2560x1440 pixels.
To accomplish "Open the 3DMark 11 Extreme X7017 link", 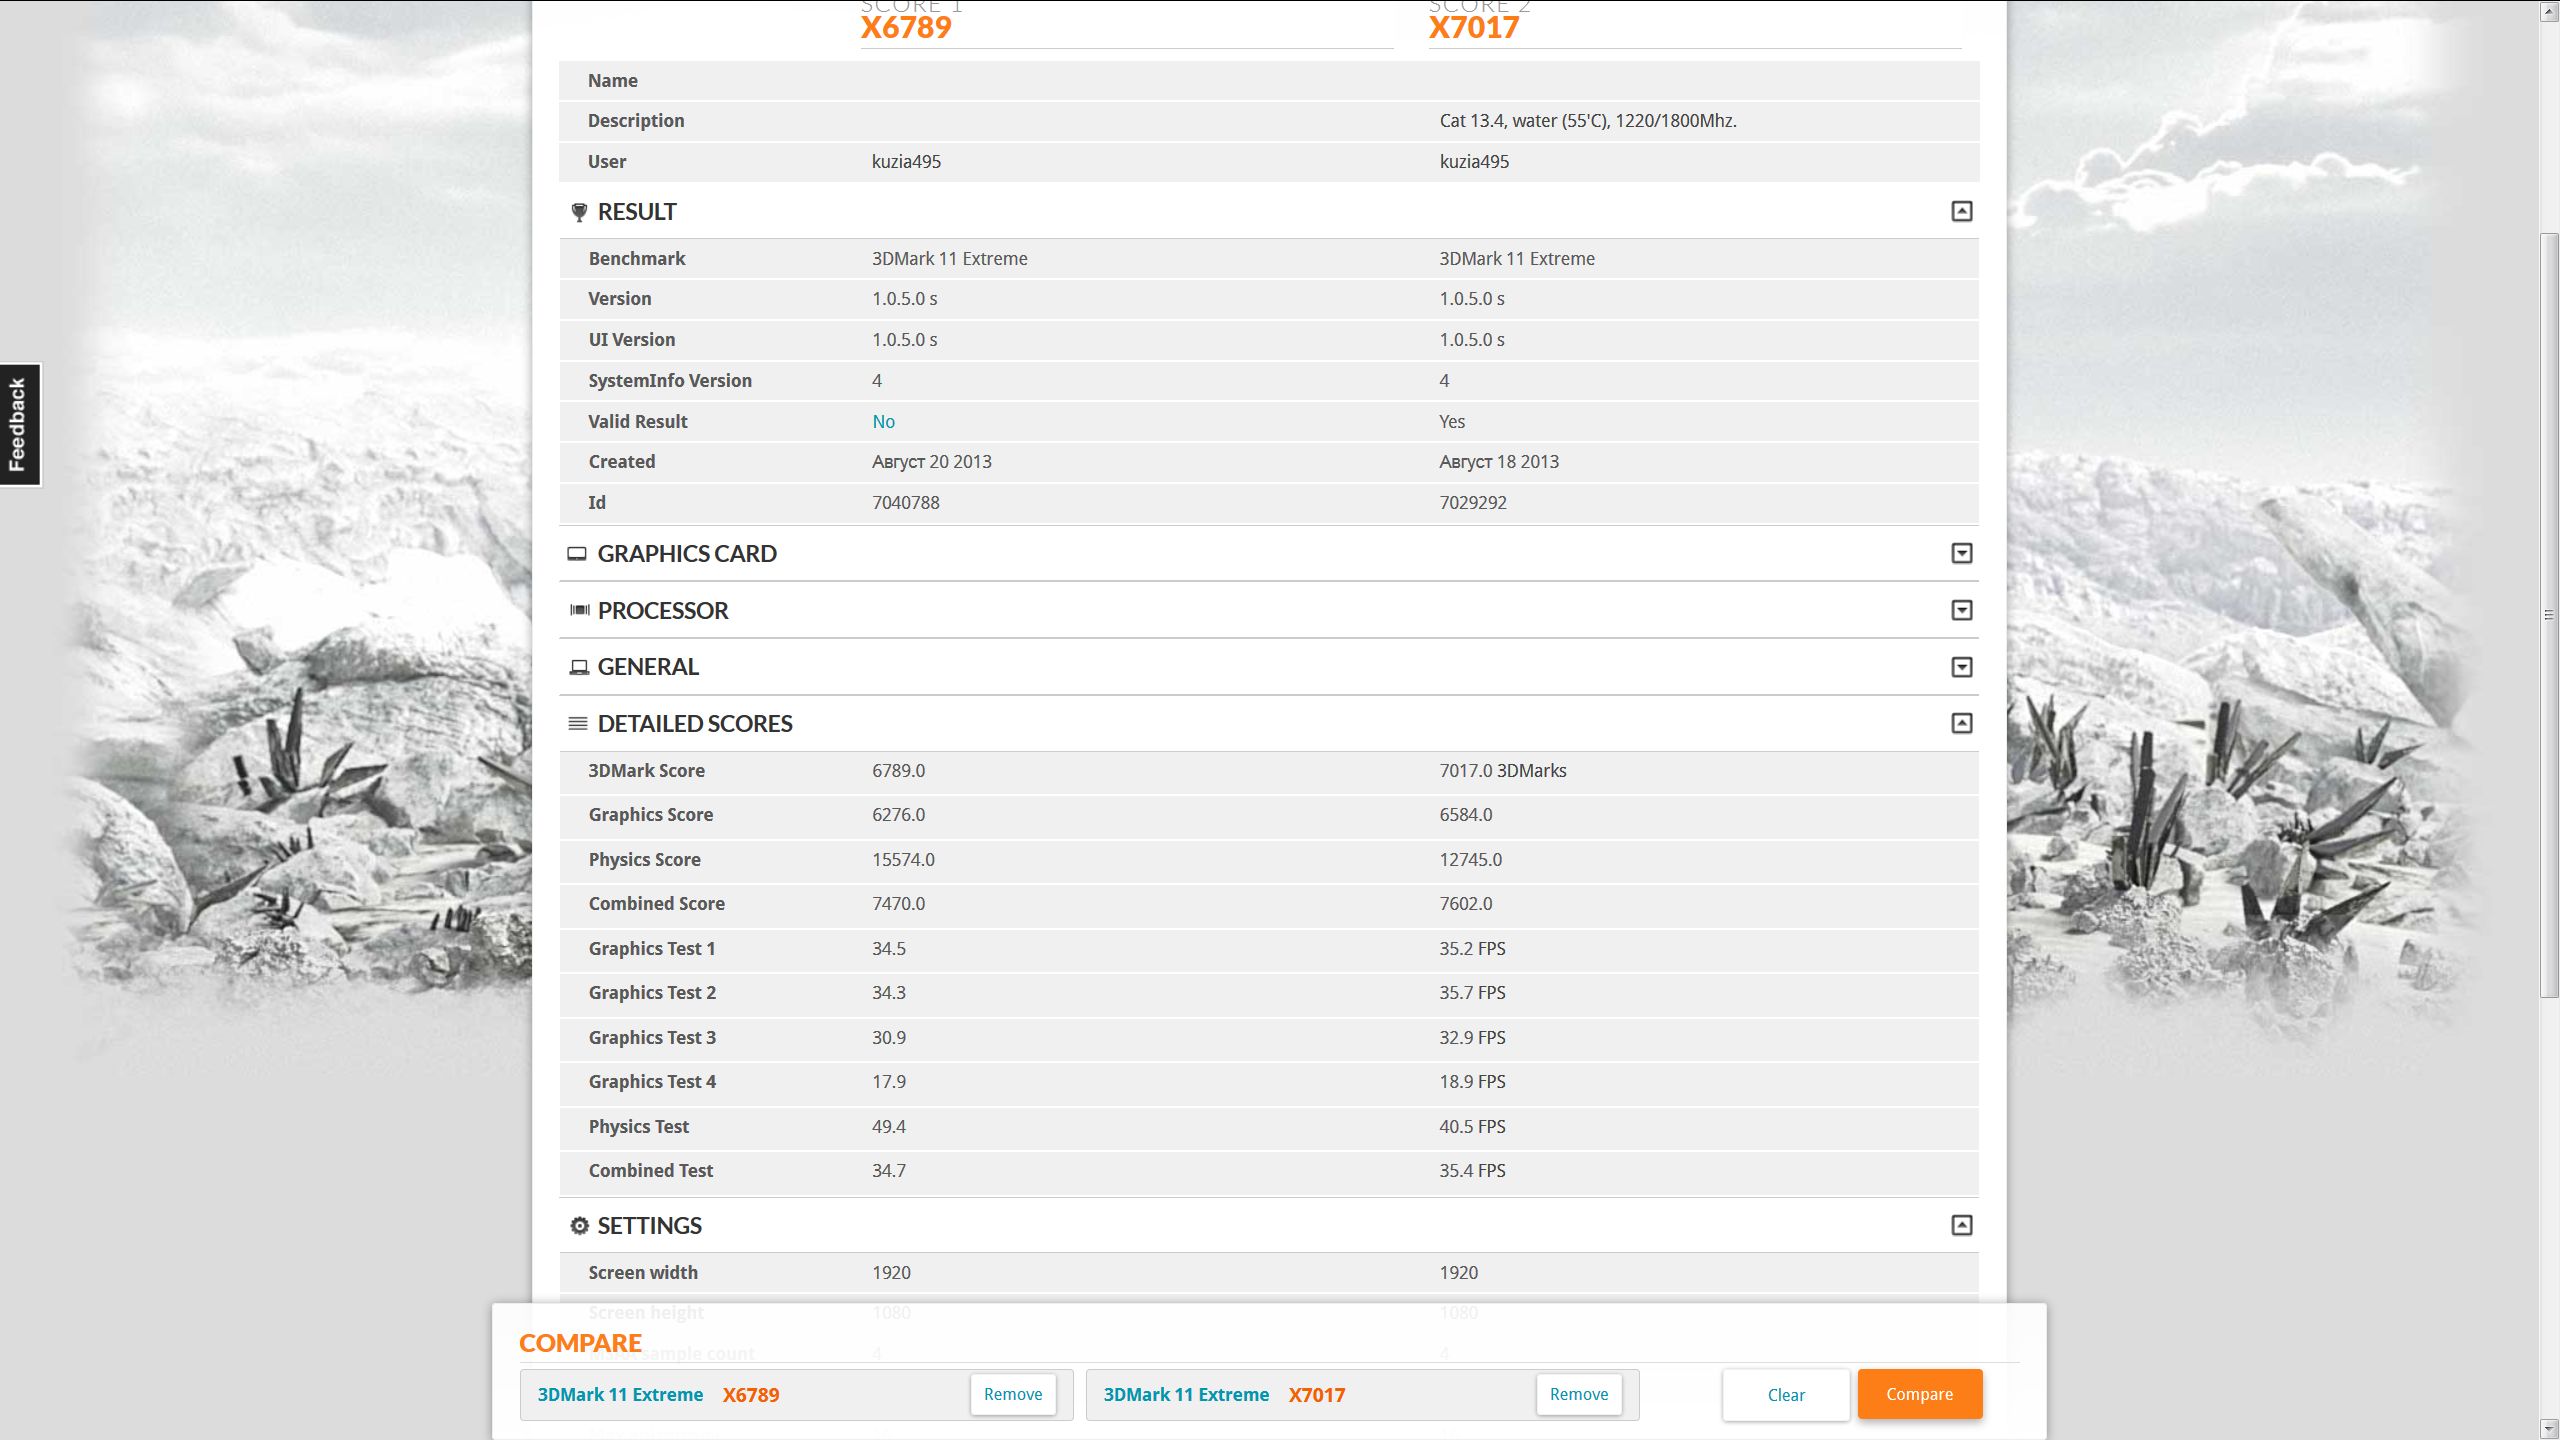I will tap(1224, 1395).
